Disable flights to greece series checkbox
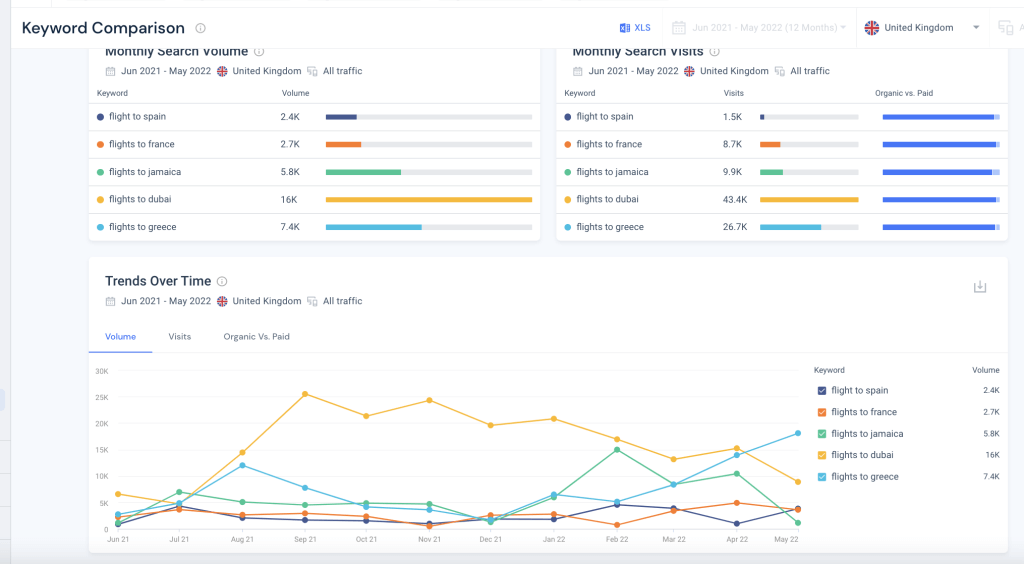Image resolution: width=1024 pixels, height=564 pixels. tap(822, 477)
